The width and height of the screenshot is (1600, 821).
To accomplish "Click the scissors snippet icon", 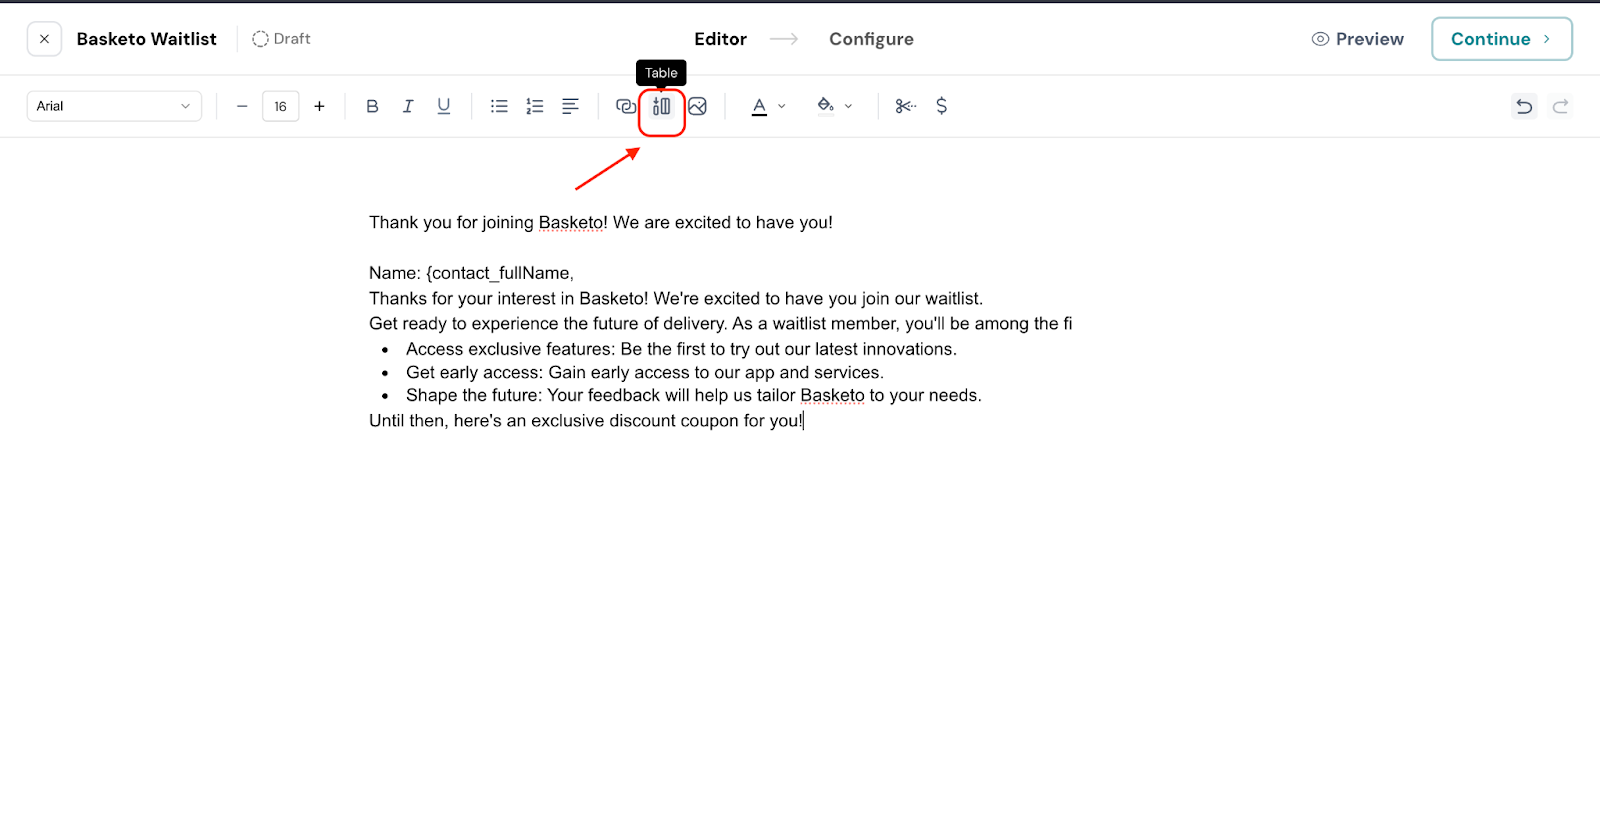I will [905, 106].
